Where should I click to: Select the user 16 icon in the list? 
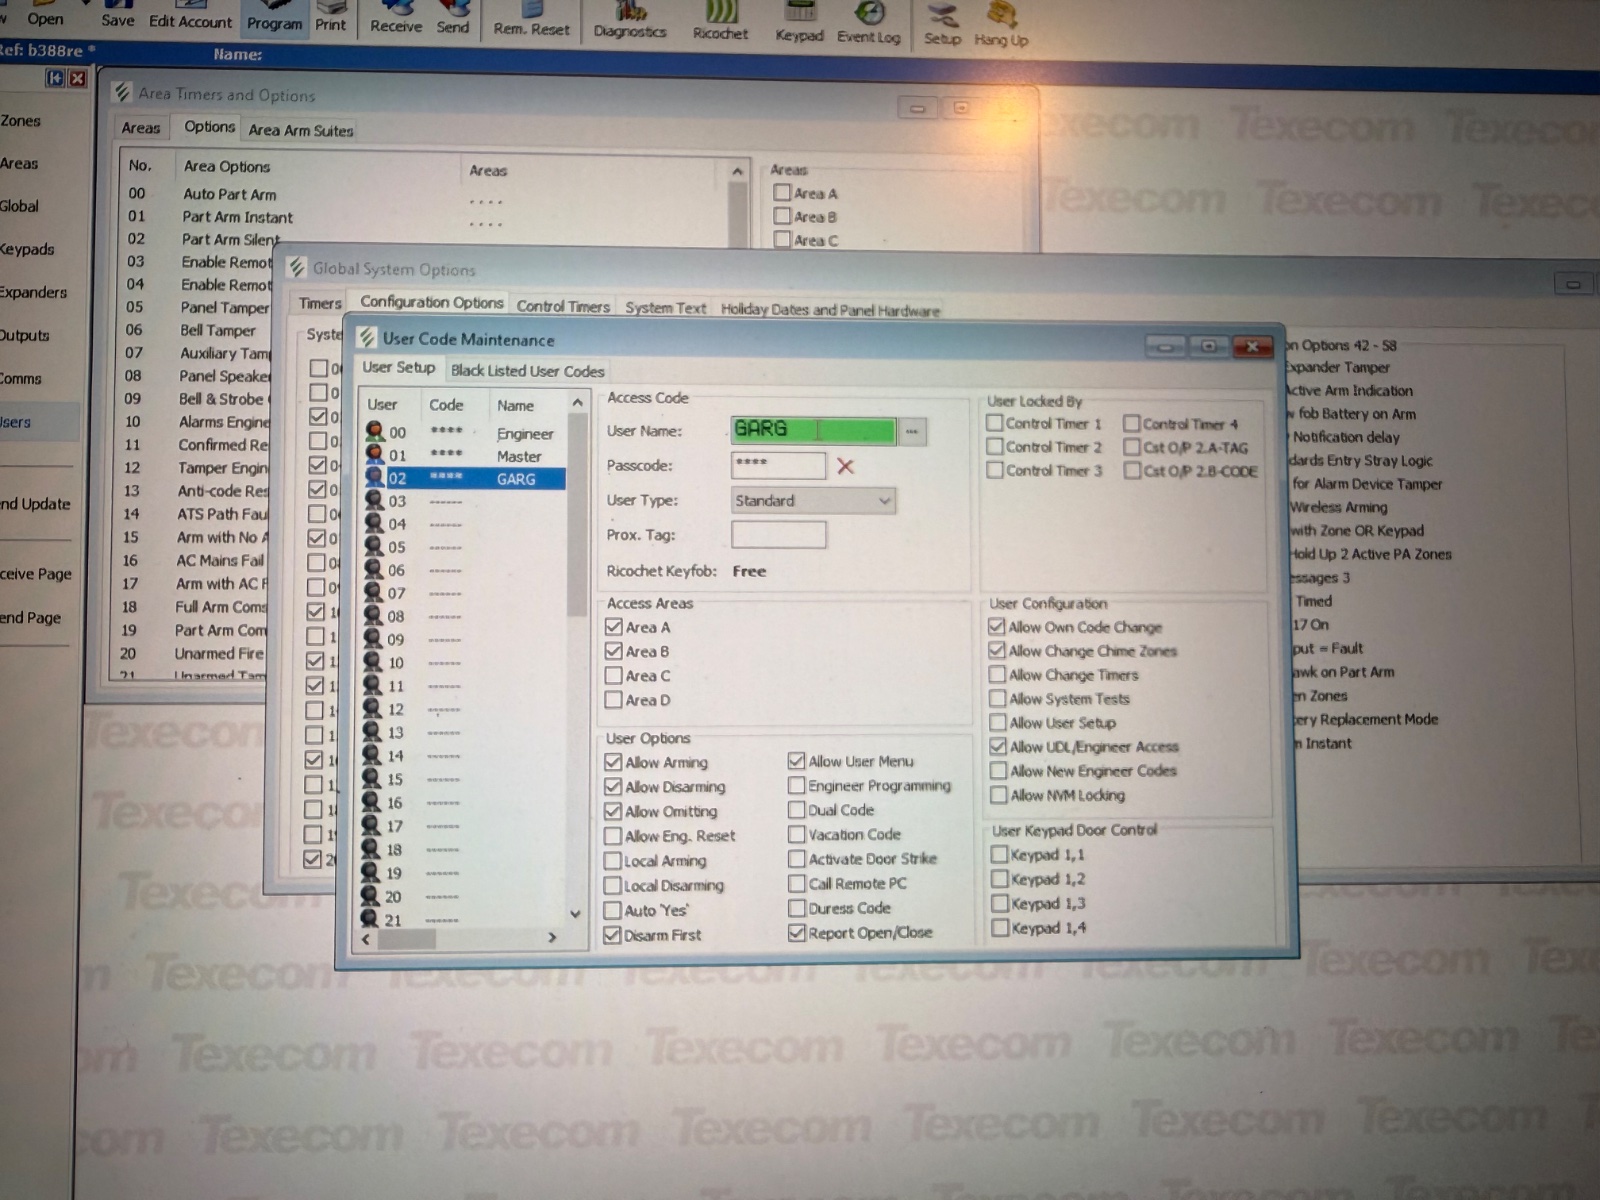click(372, 802)
